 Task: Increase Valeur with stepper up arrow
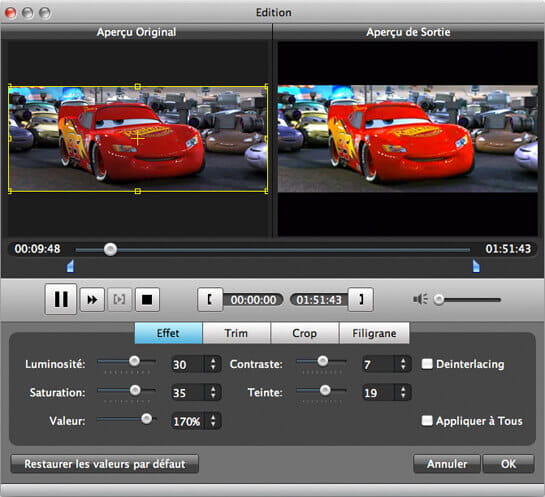(213, 417)
